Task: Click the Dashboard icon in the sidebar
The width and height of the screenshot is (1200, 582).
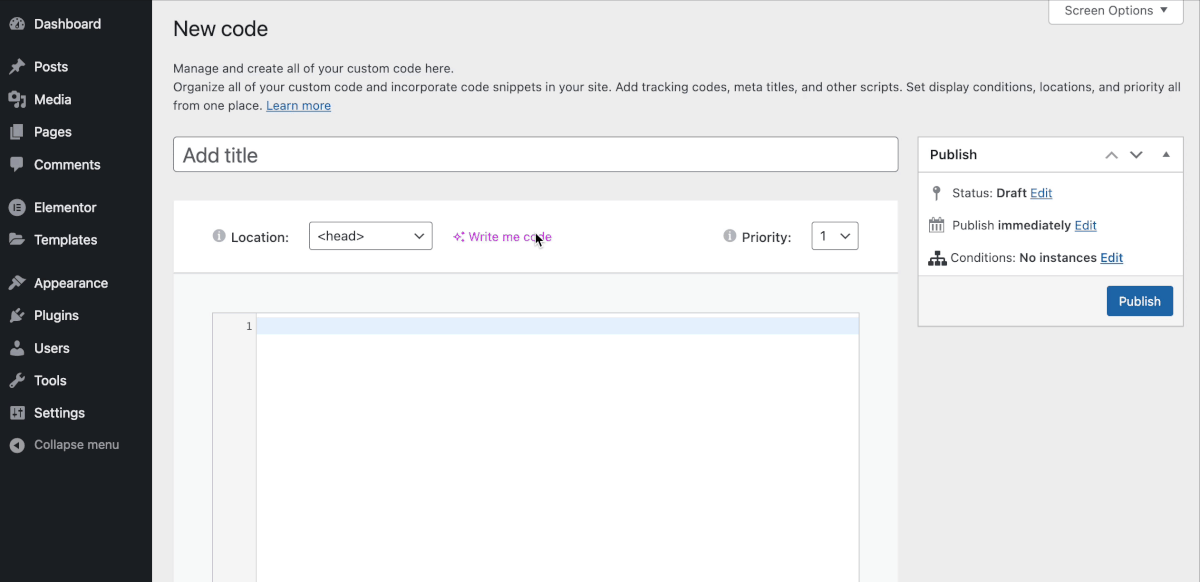Action: 18,23
